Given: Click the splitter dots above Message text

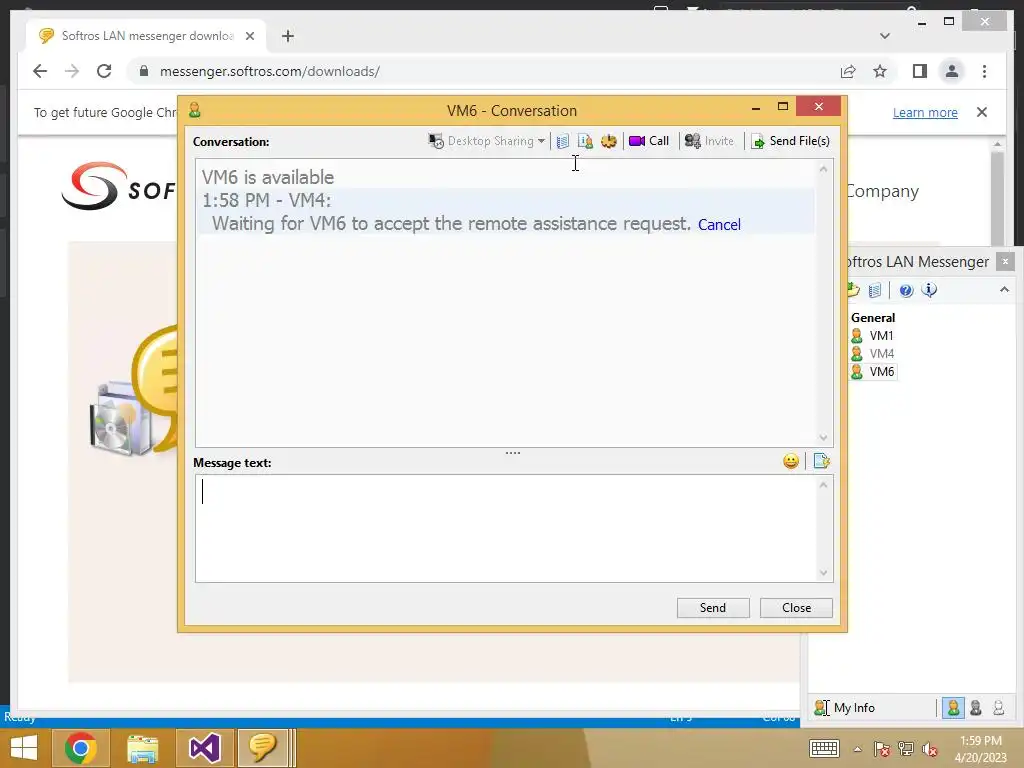Looking at the screenshot, I should 513,453.
